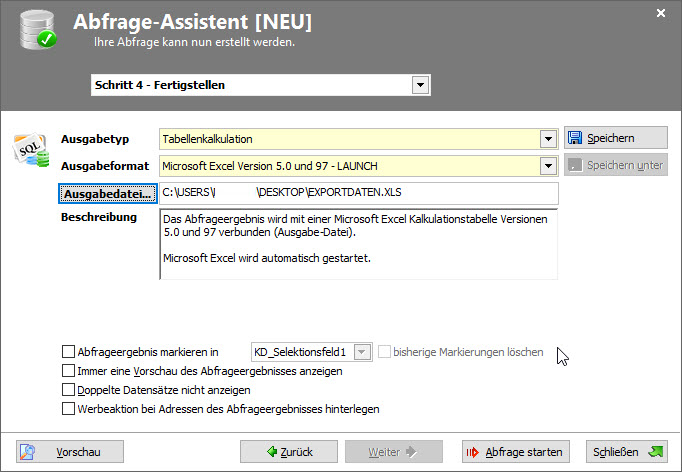
Task: Toggle 'Doppelte Datensätze nicht anzeigen' checkbox
Action: (x=68, y=390)
